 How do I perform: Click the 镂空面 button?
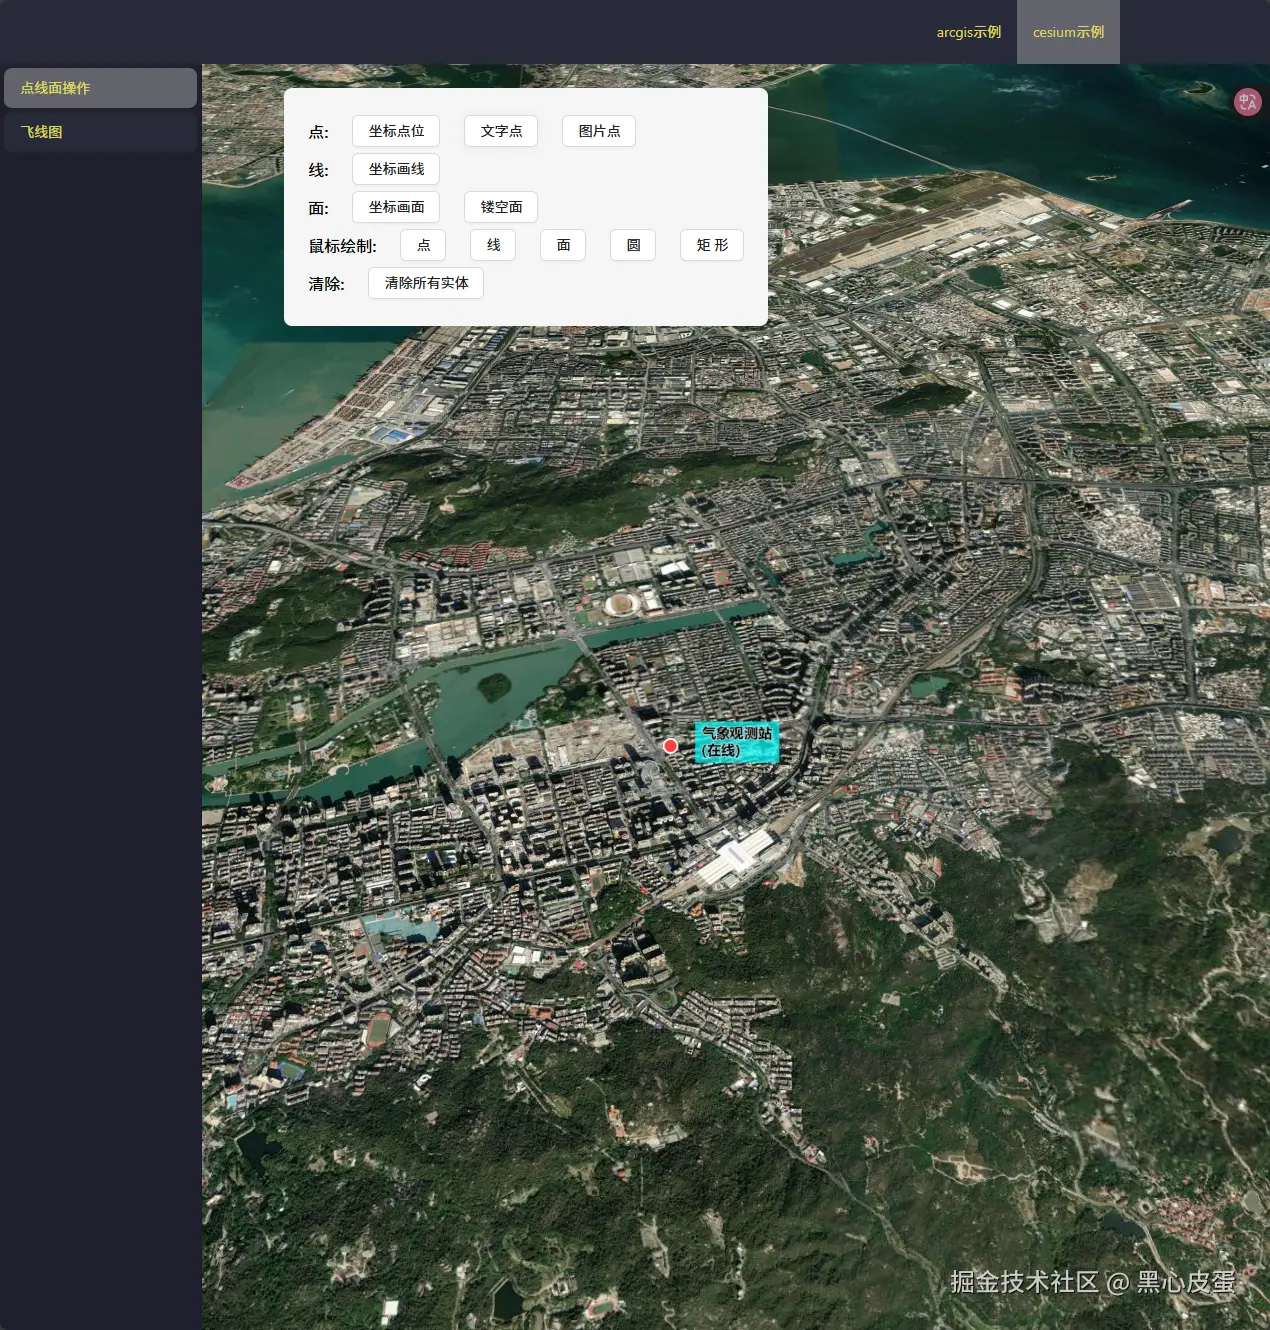[x=501, y=207]
